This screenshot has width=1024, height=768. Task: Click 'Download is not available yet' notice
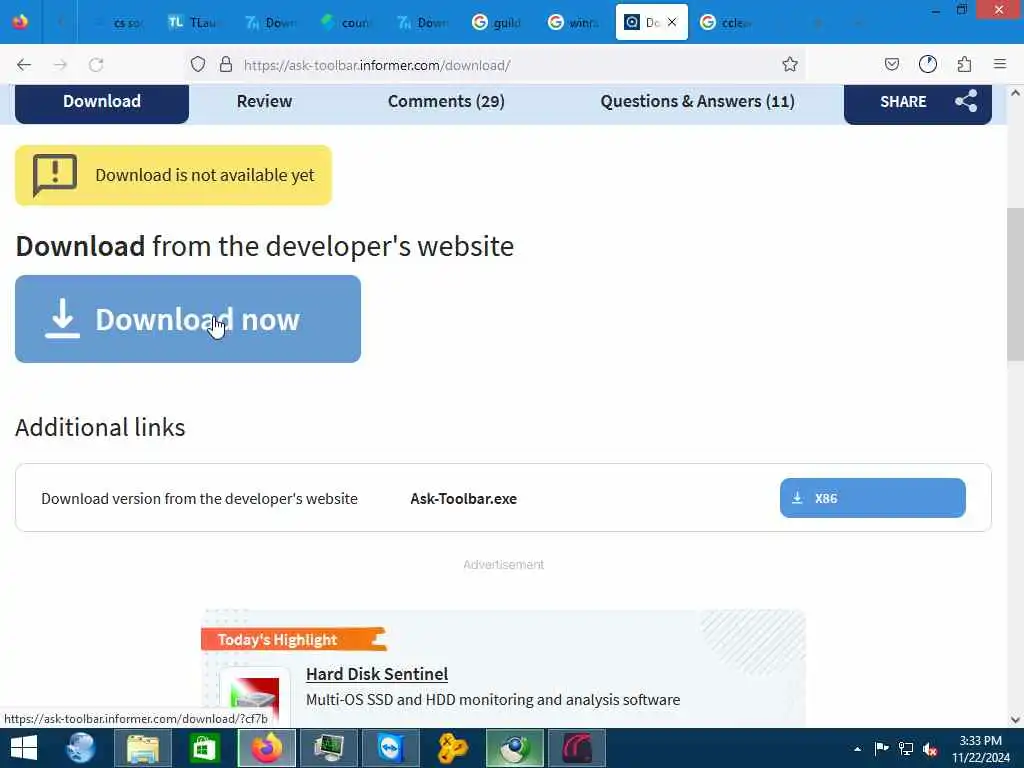tap(173, 175)
